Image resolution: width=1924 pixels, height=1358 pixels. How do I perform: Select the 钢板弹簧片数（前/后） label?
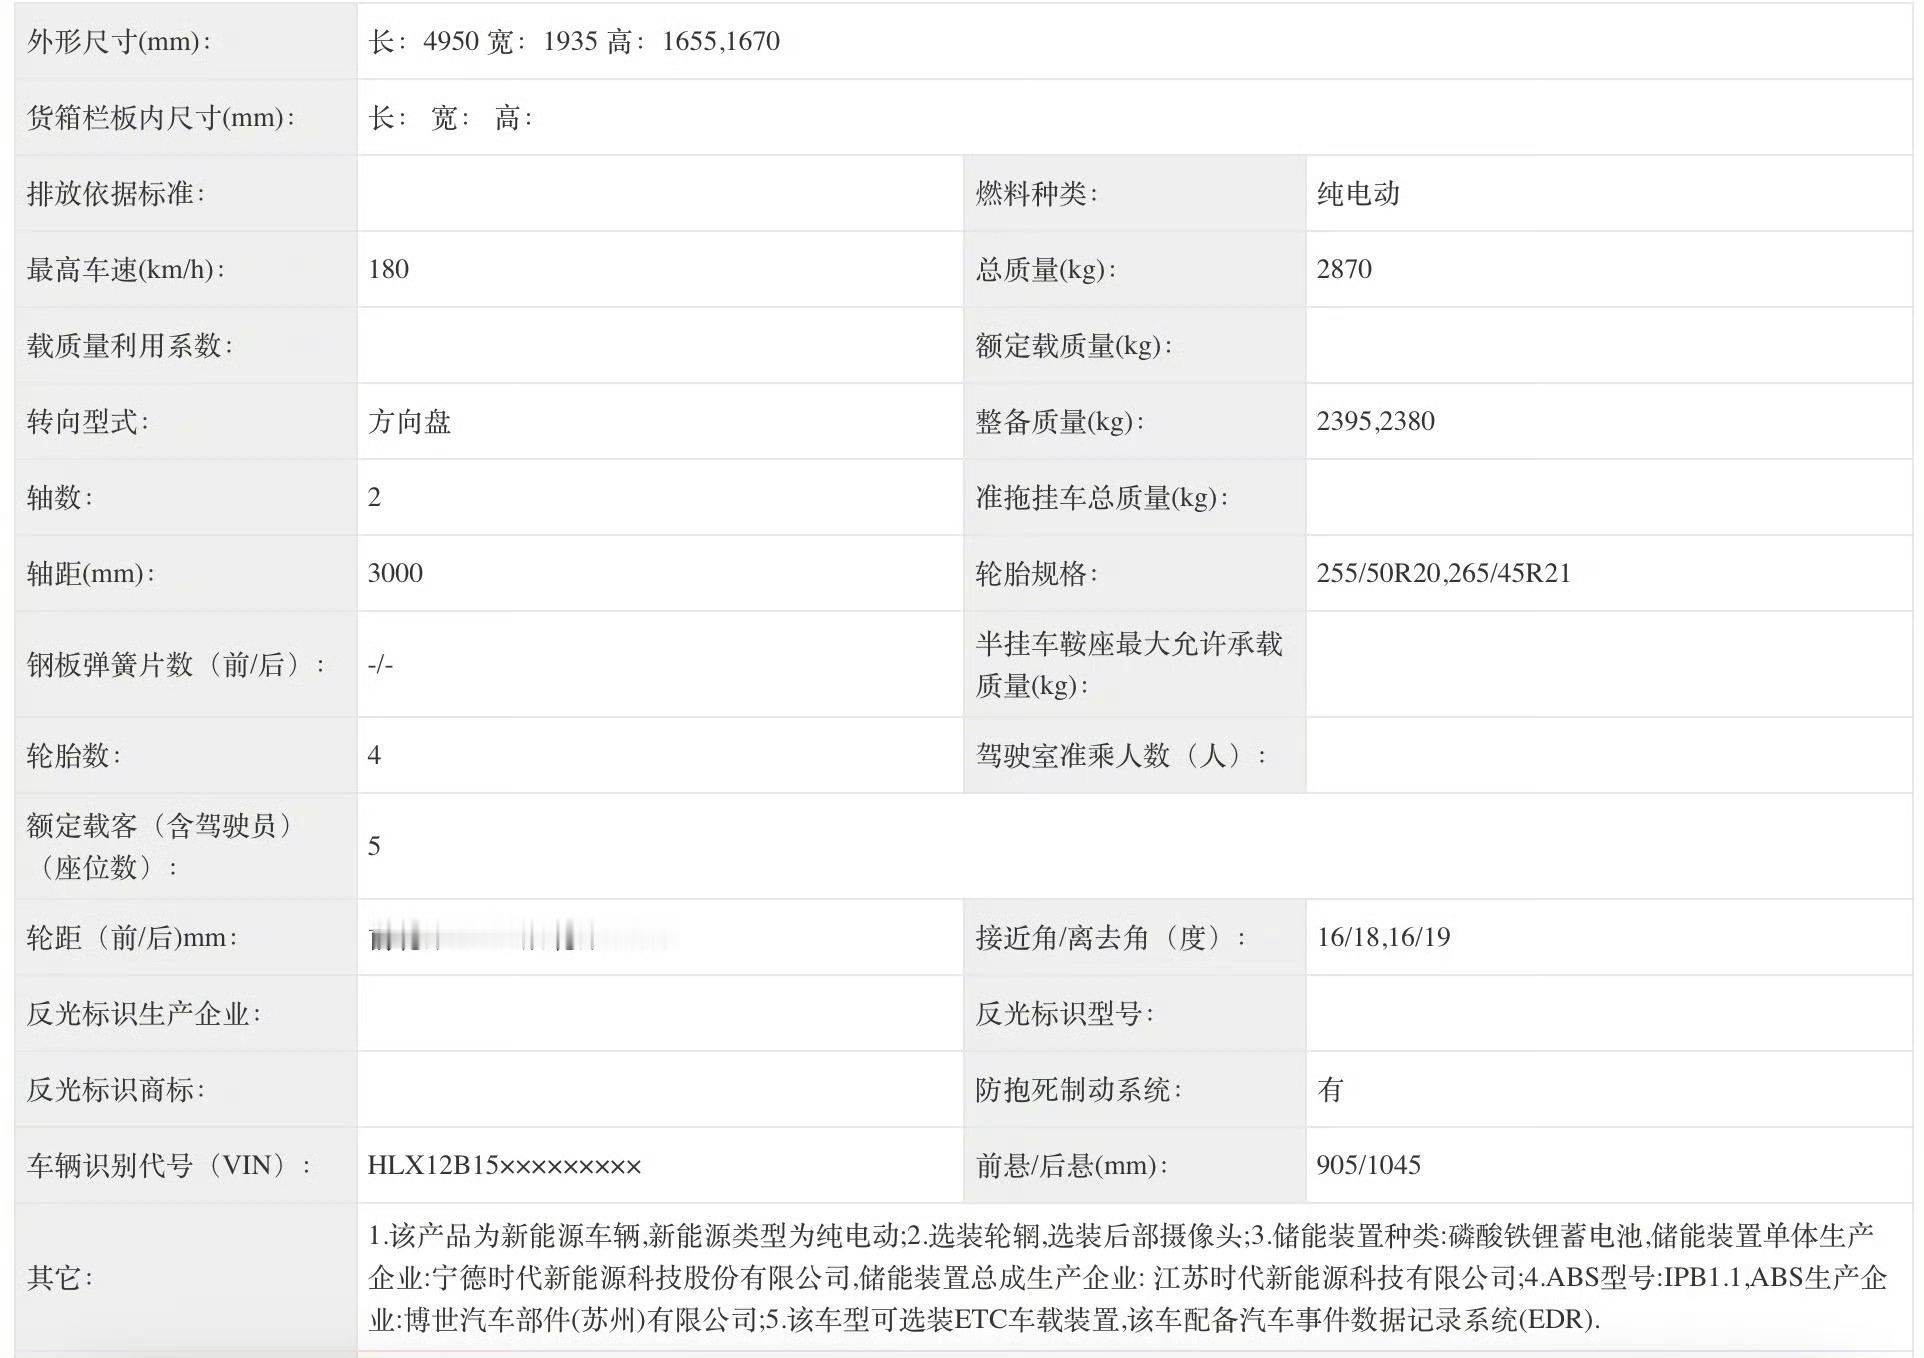point(176,665)
